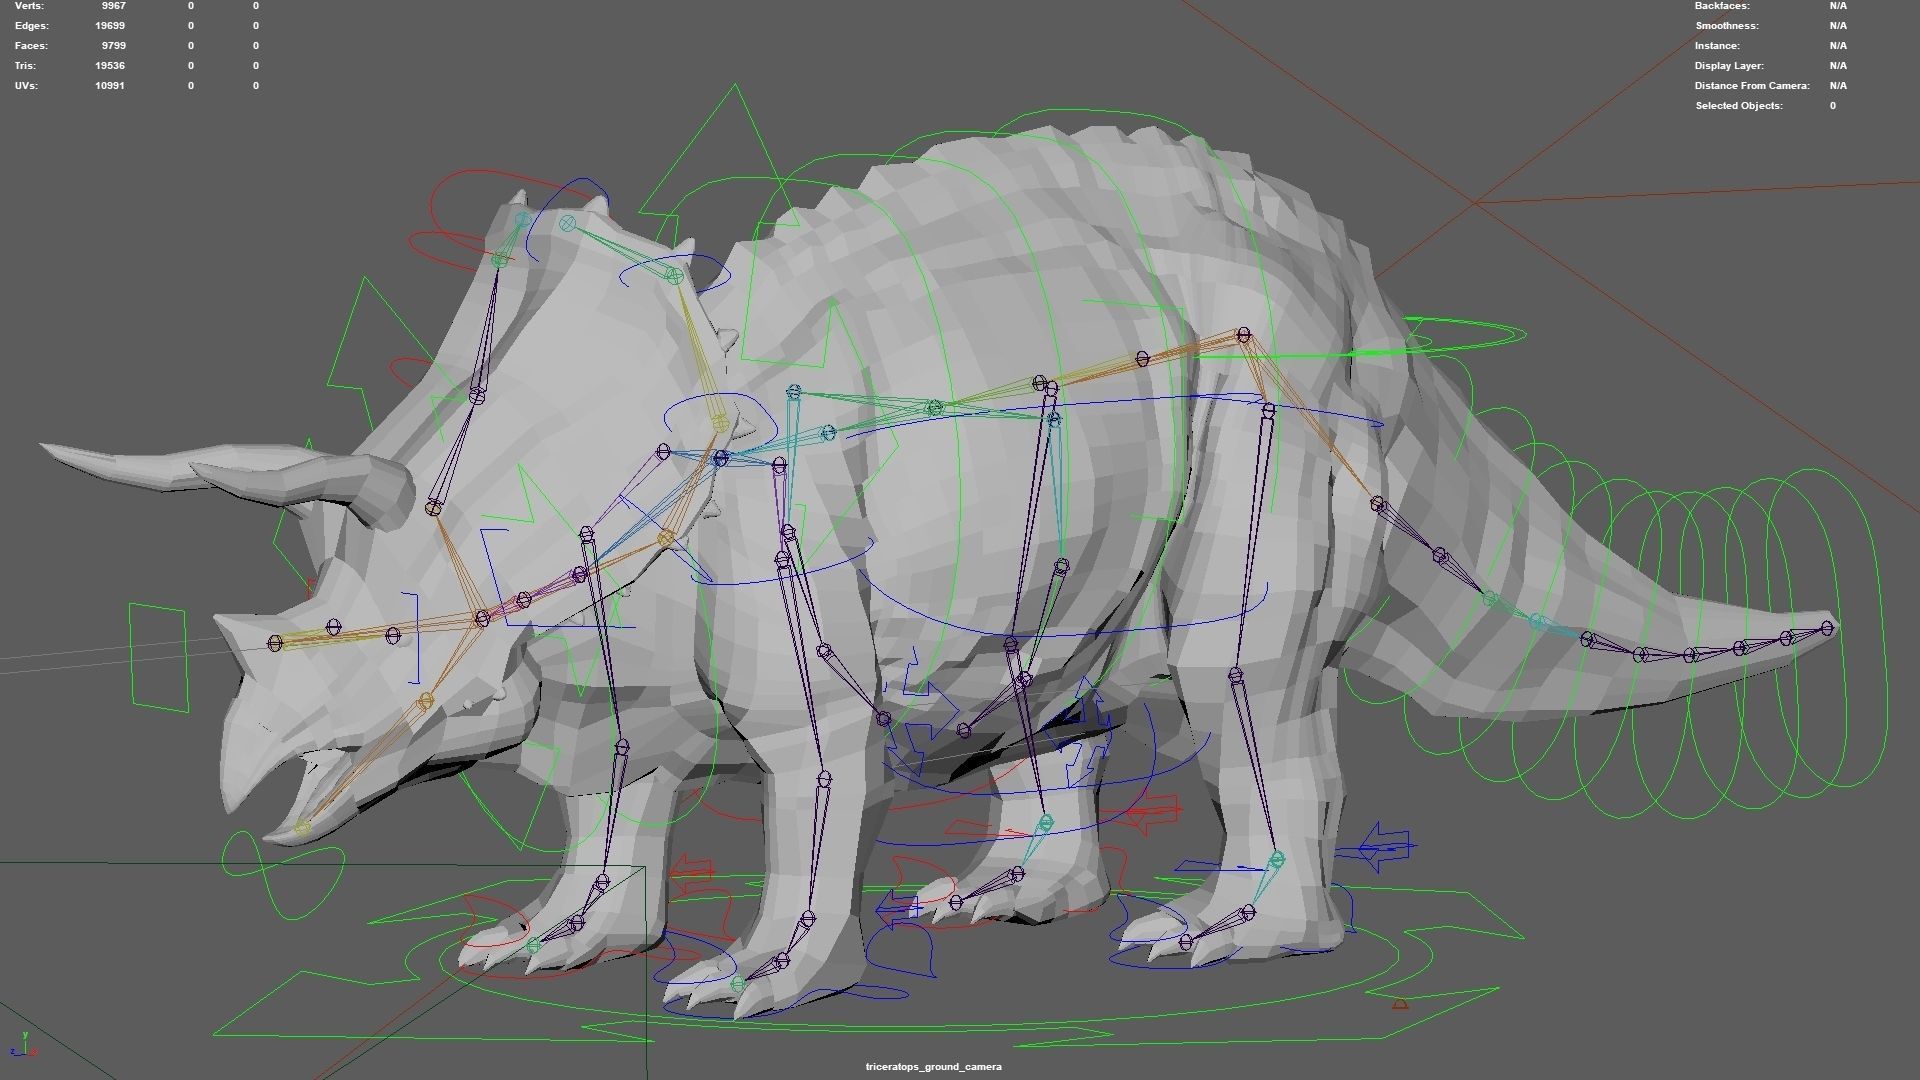Select the jaw end joint at the beak

click(303, 828)
